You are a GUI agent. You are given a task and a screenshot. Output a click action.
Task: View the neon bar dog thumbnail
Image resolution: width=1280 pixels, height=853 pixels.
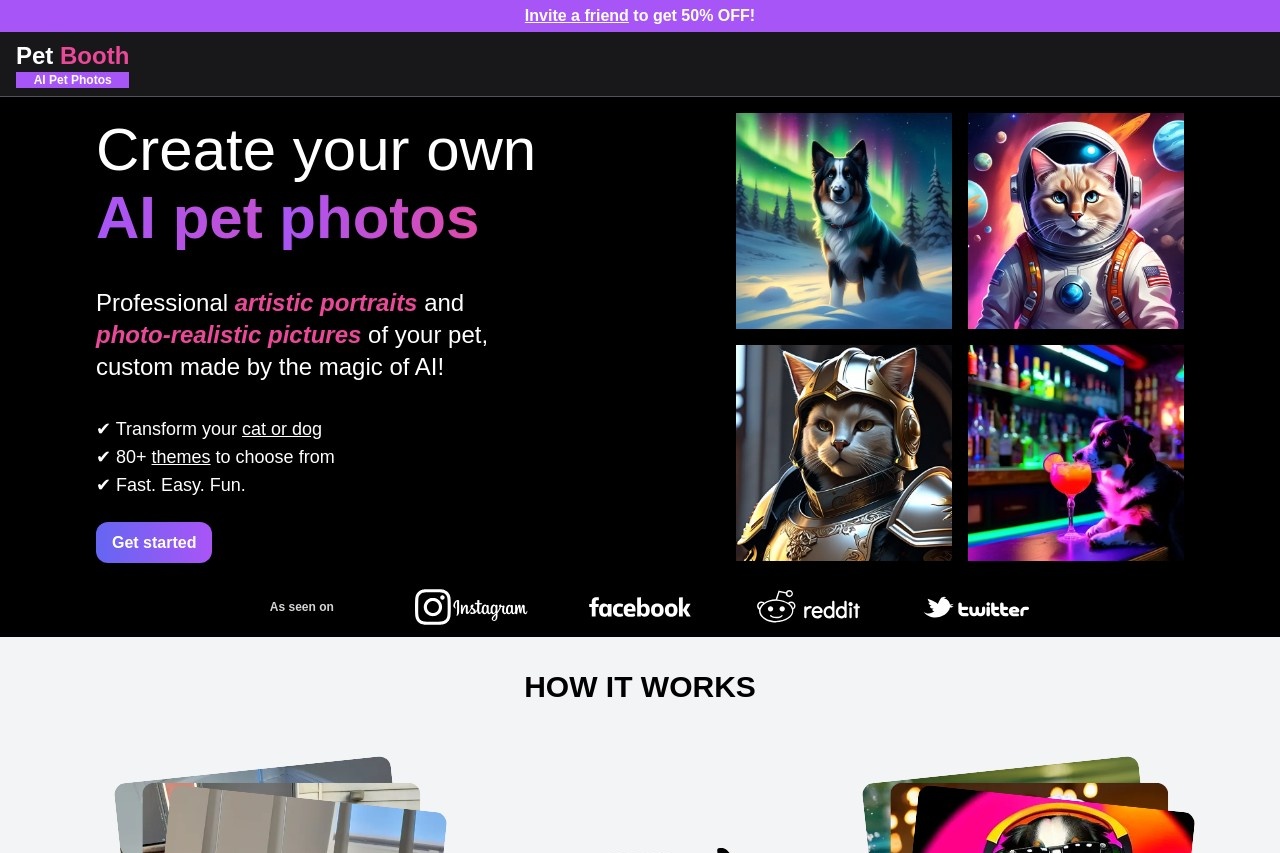pyautogui.click(x=1076, y=453)
